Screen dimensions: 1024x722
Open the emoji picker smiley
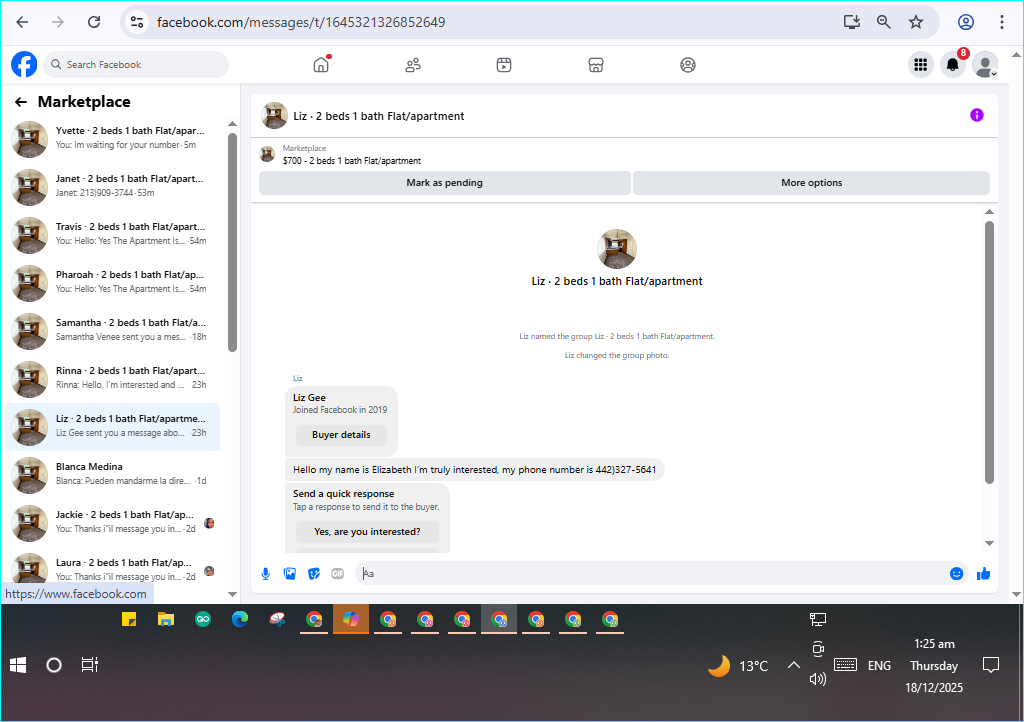point(956,574)
